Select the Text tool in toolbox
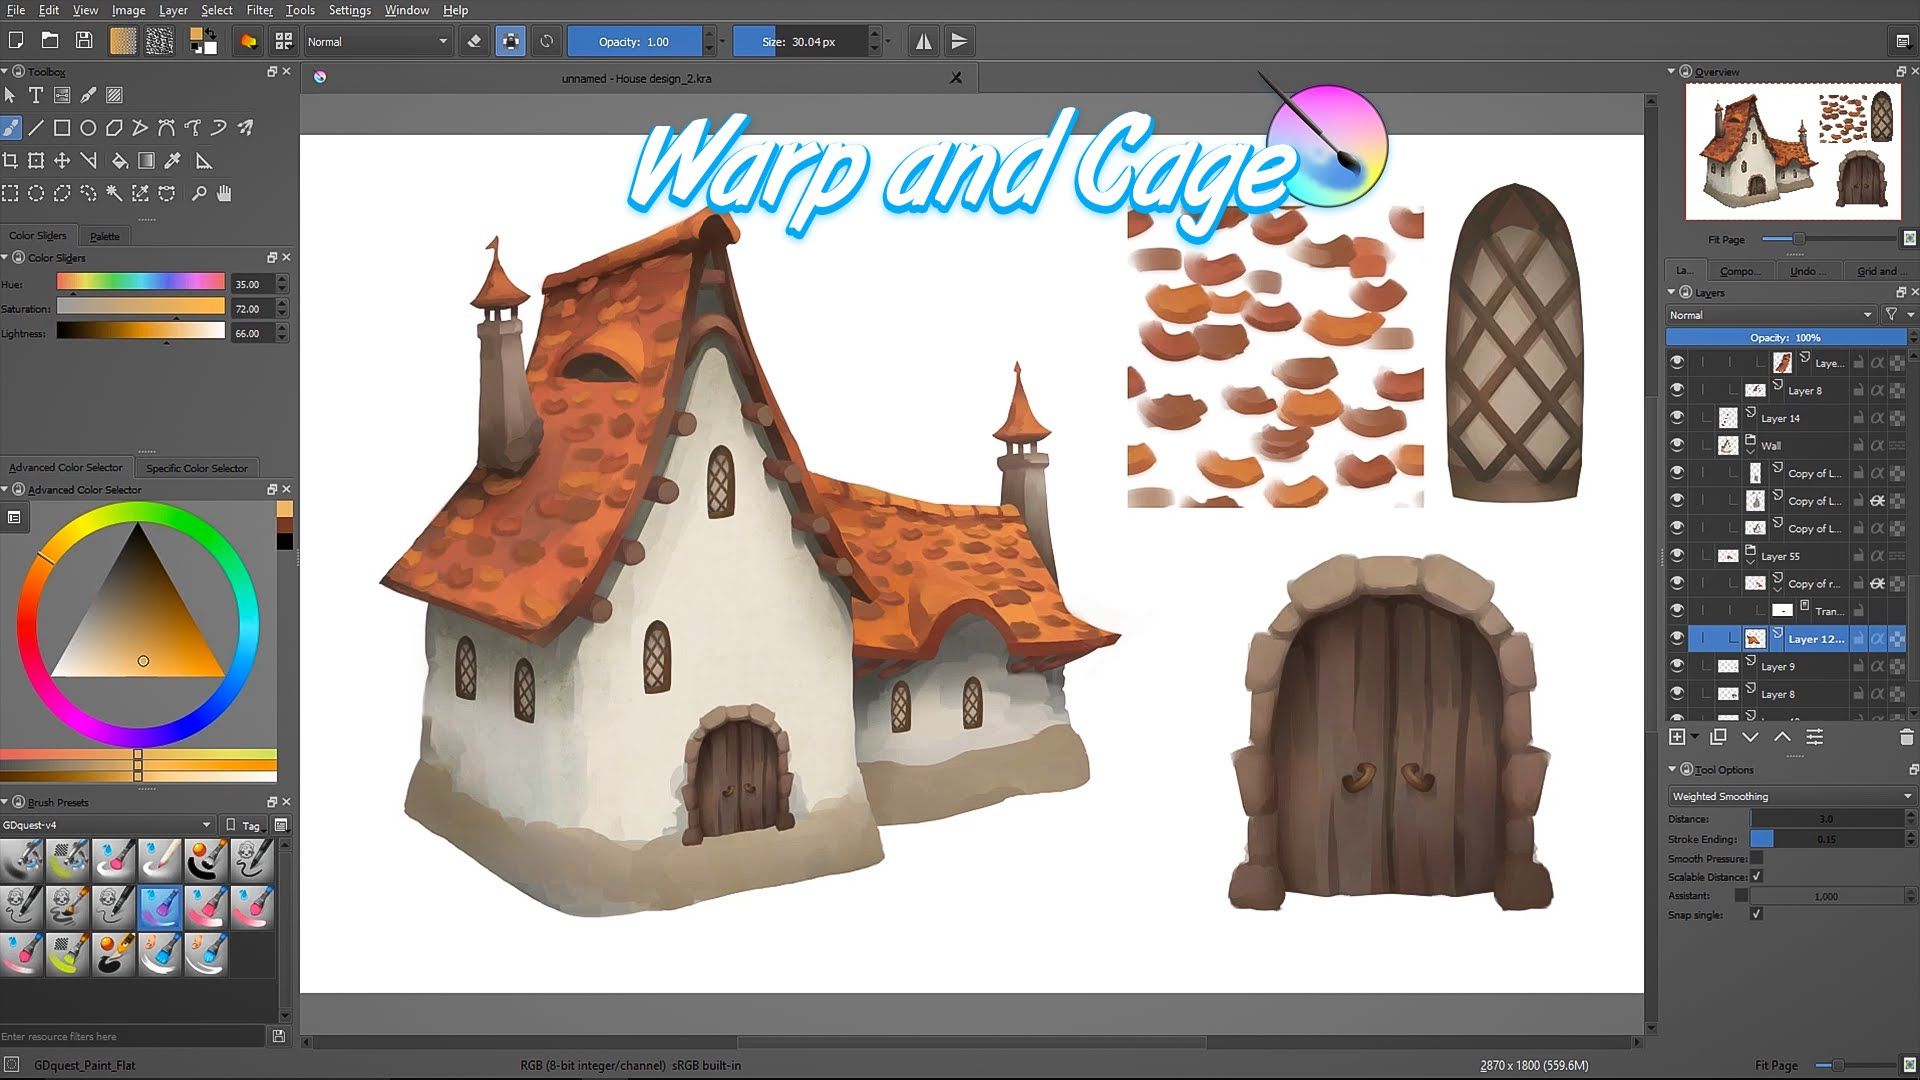 click(x=36, y=95)
